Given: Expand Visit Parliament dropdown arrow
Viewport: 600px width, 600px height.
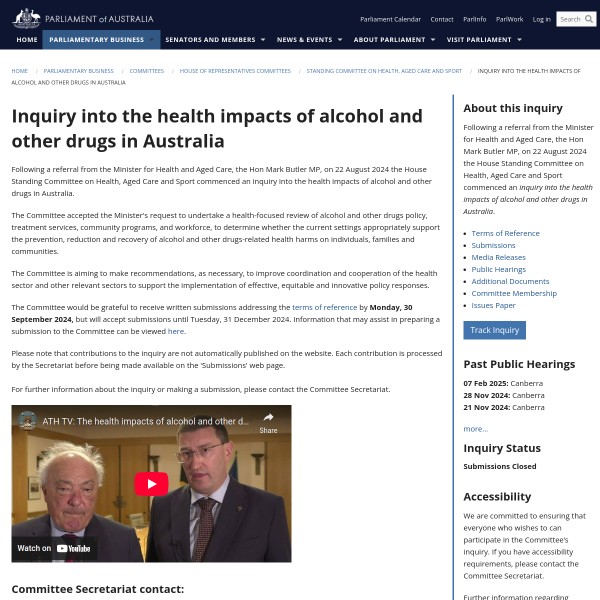Looking at the screenshot, I should point(519,40).
